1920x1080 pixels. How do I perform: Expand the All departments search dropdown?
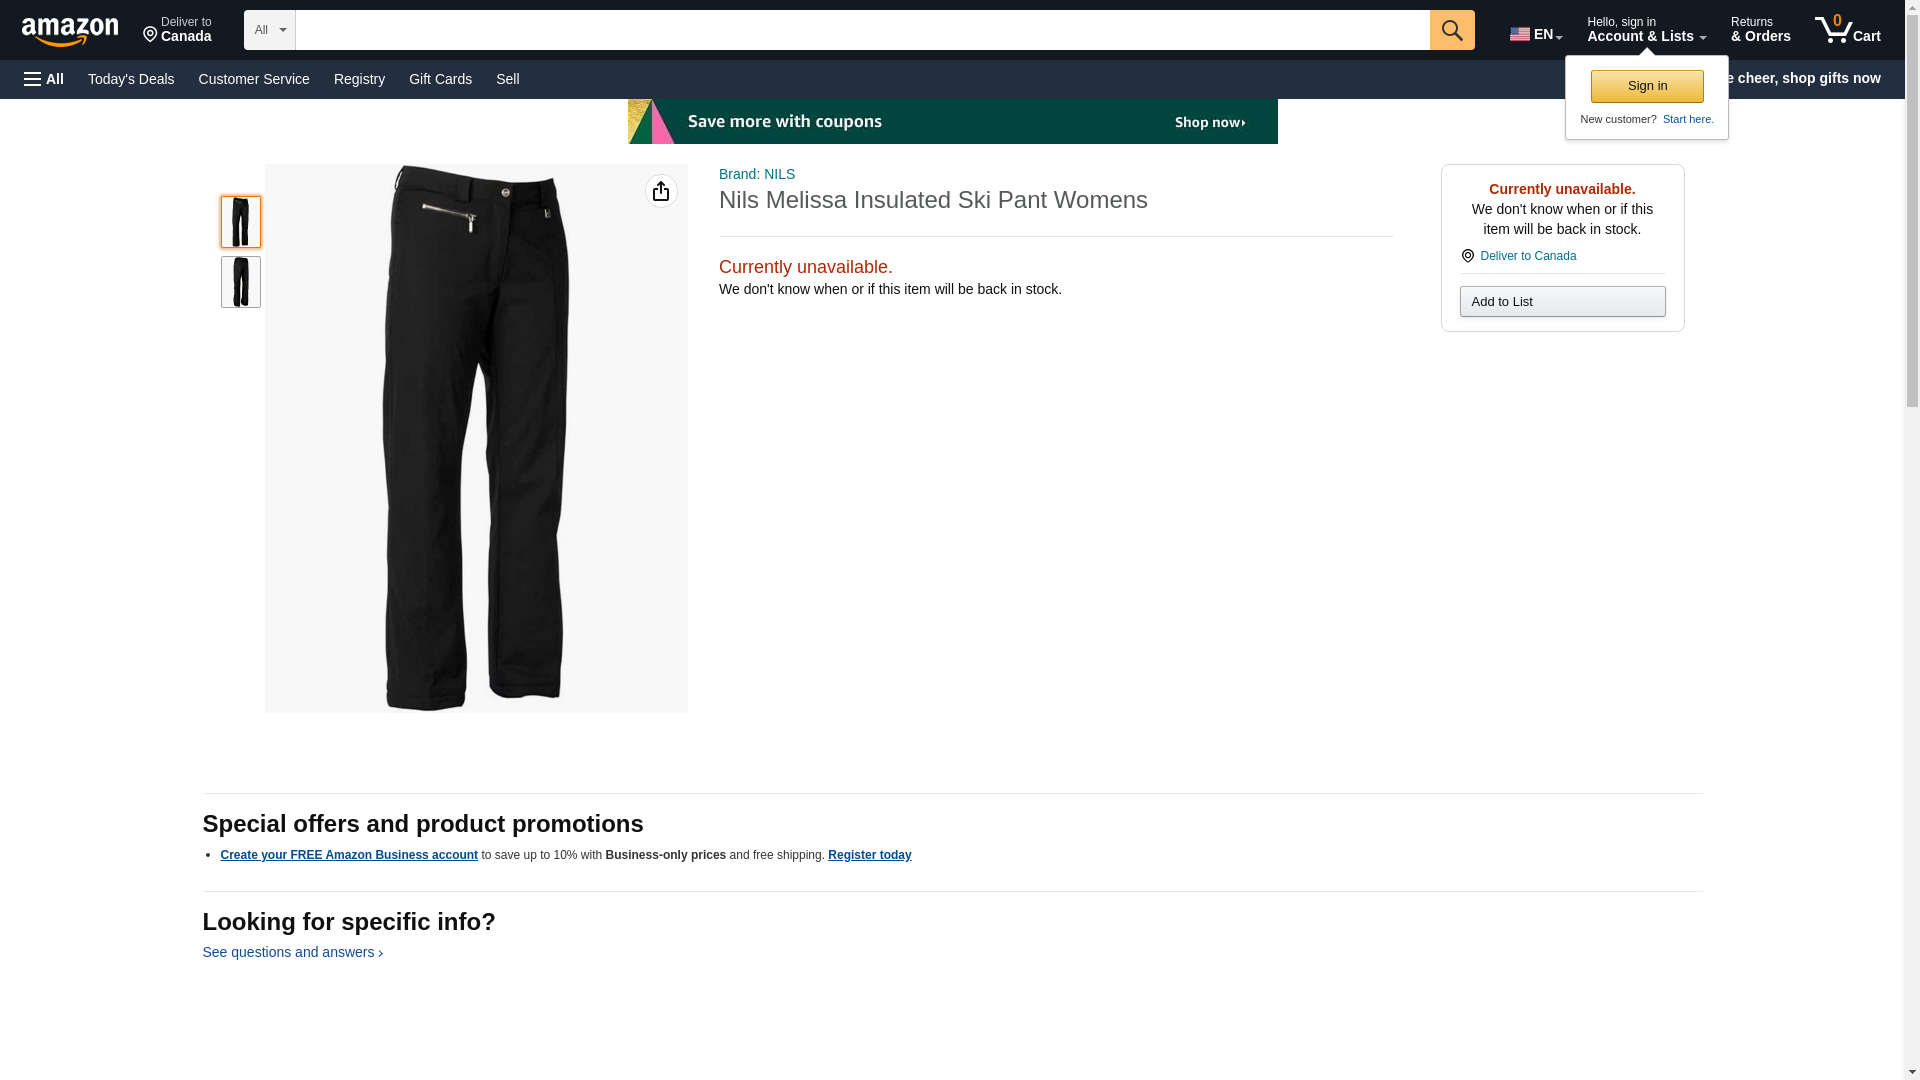point(270,30)
